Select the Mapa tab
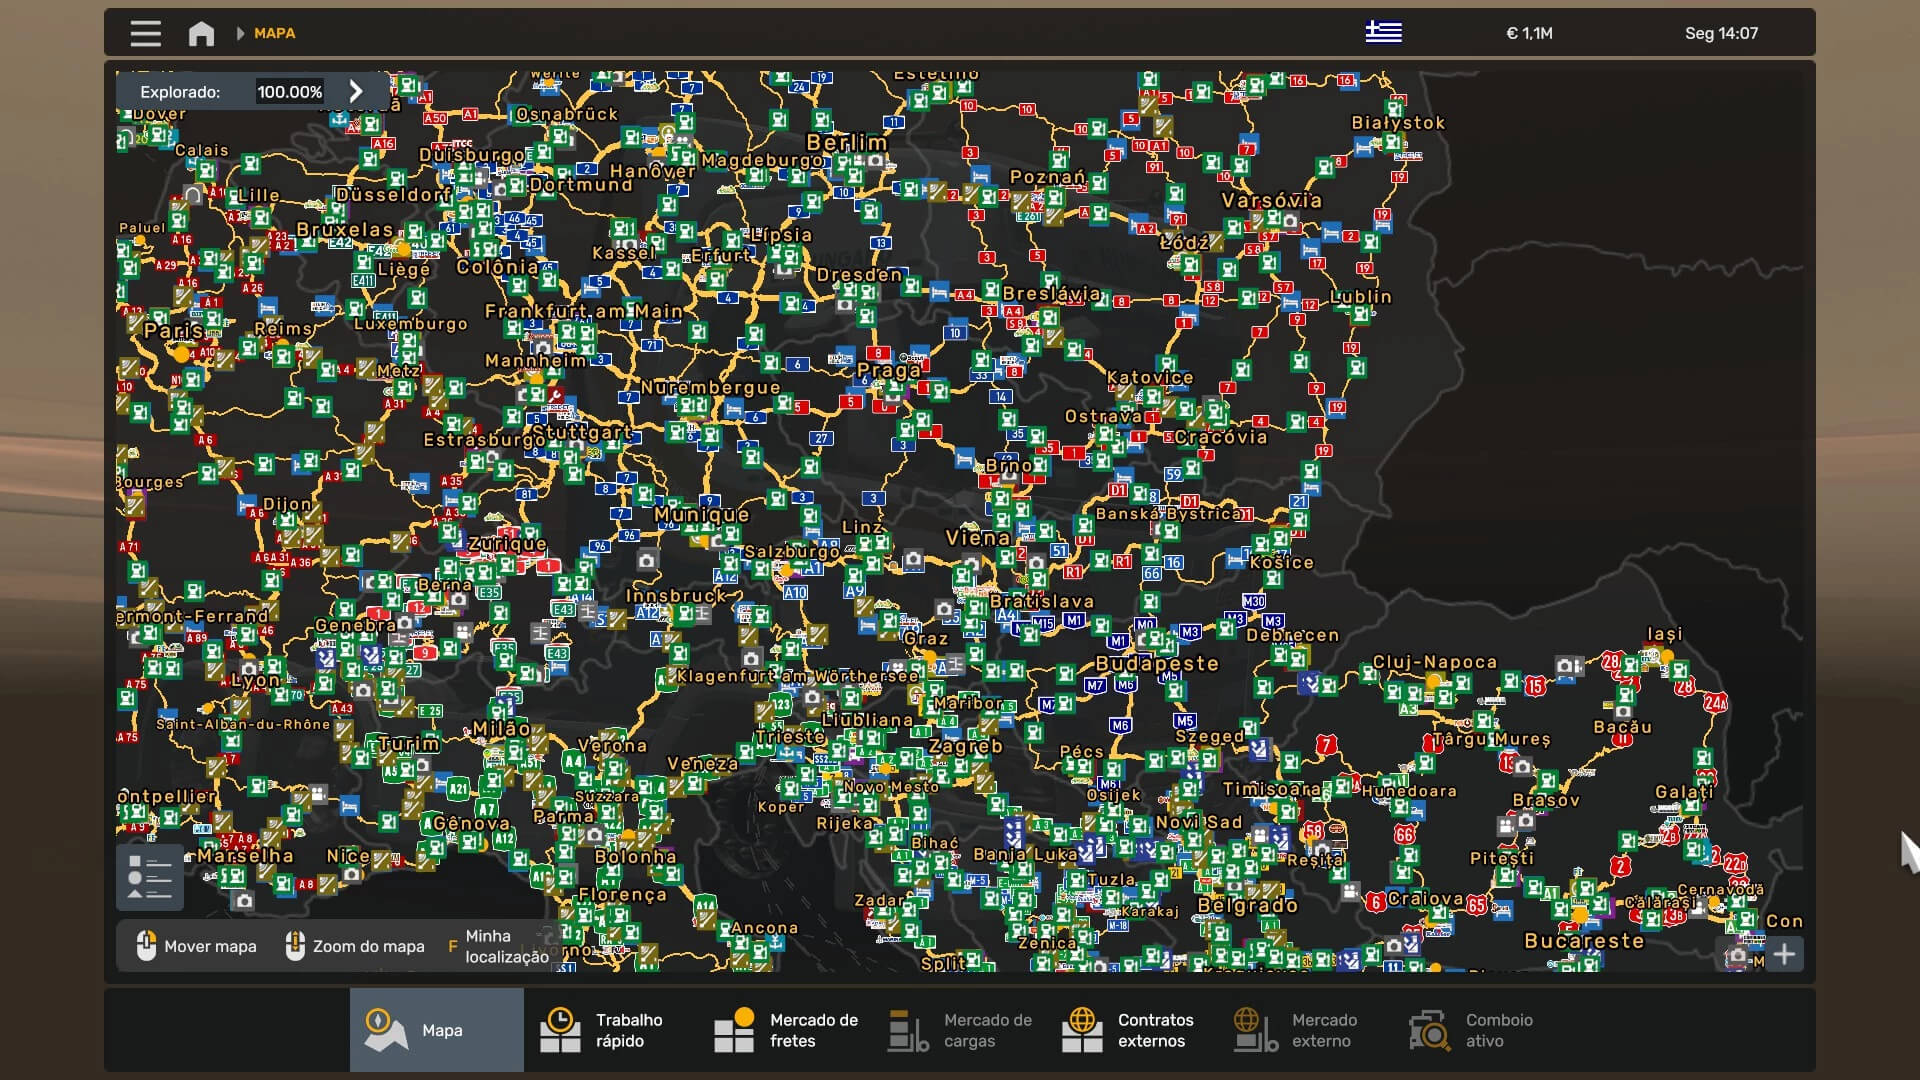Viewport: 1920px width, 1080px height. [x=436, y=1030]
